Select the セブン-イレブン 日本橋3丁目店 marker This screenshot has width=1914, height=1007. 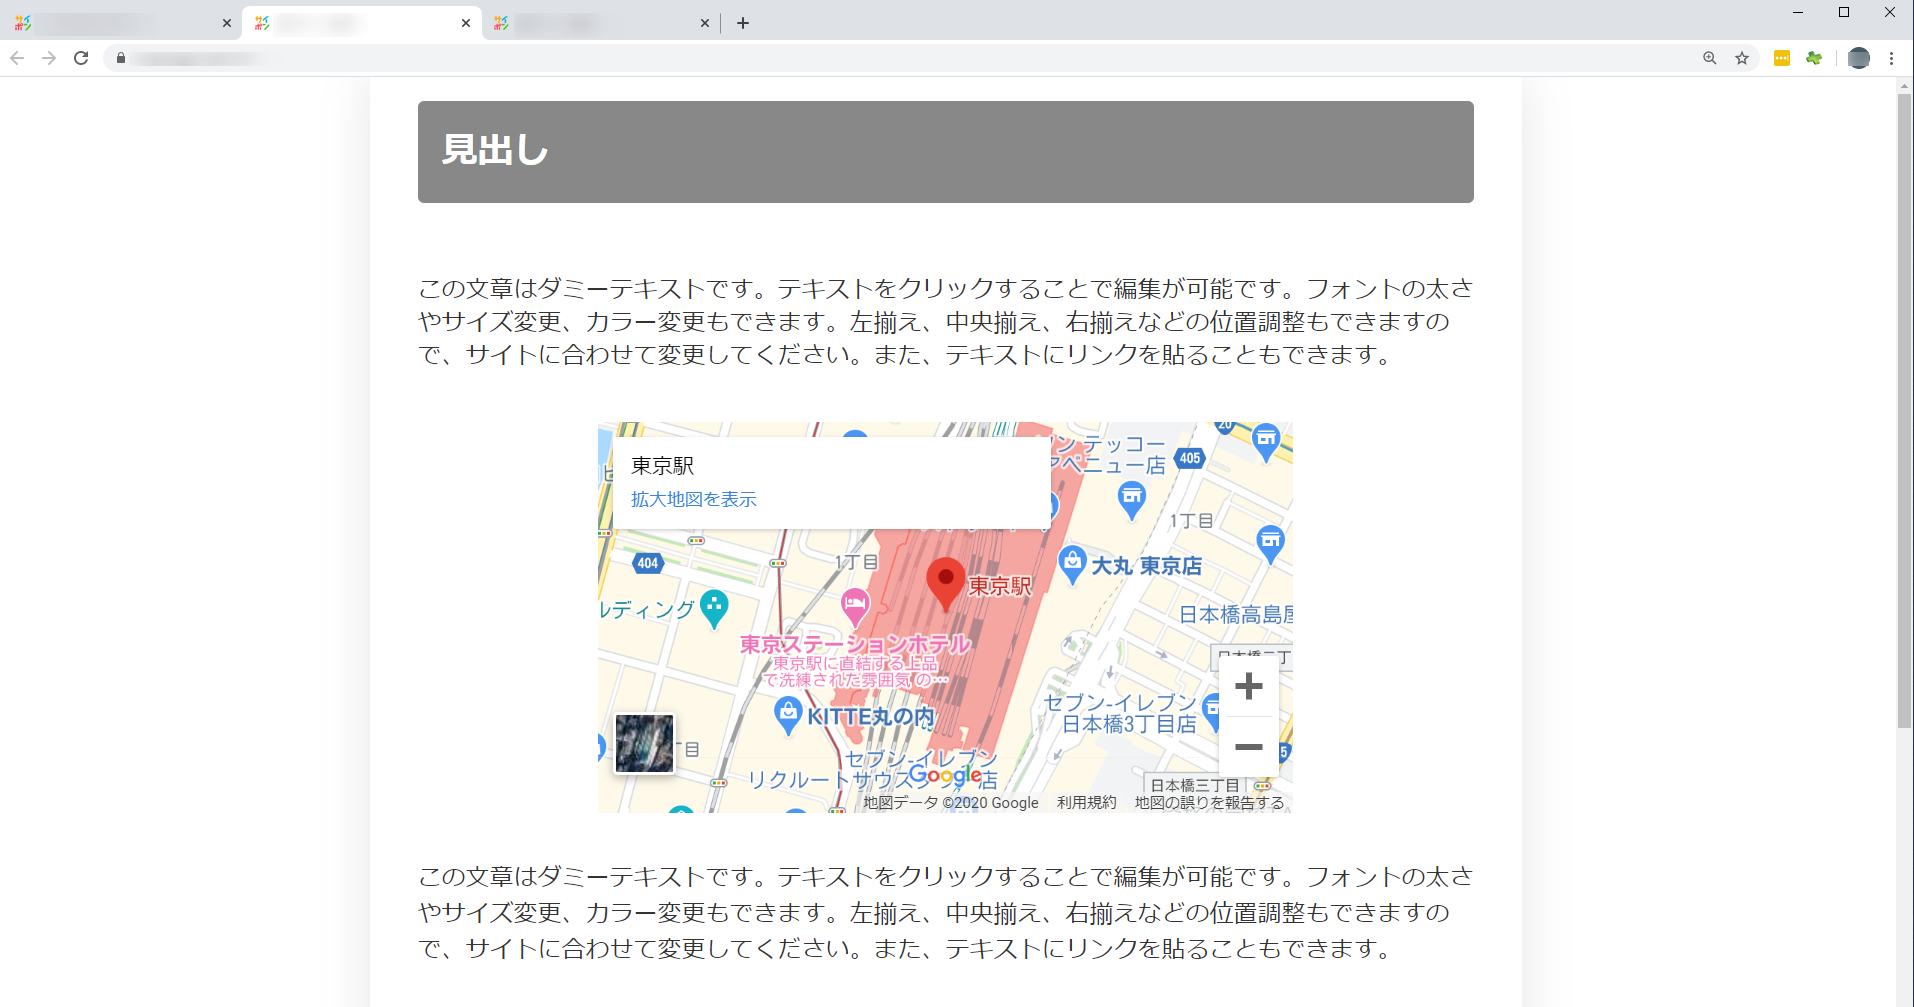pyautogui.click(x=1213, y=711)
